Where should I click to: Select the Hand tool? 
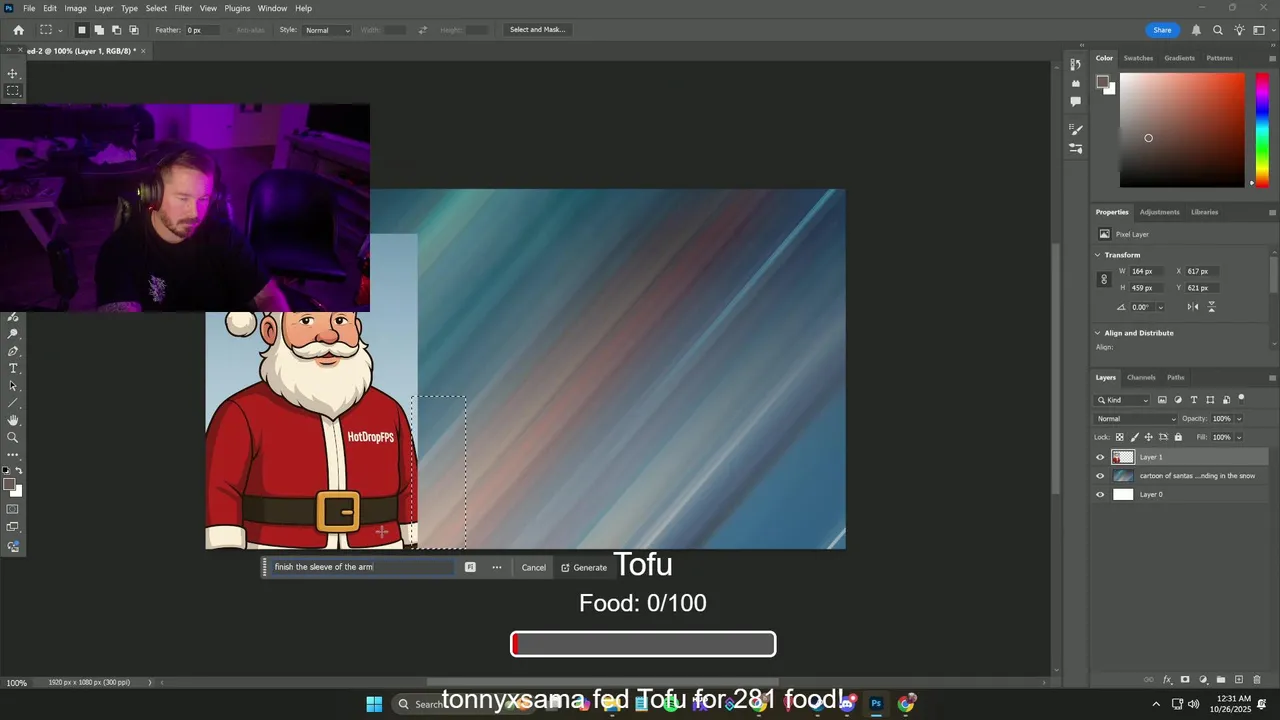pos(13,420)
